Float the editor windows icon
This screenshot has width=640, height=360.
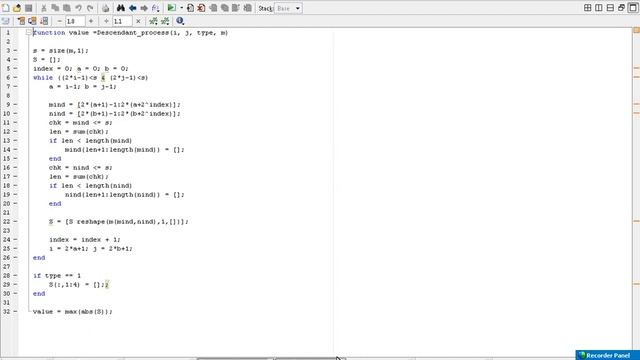click(622, 8)
